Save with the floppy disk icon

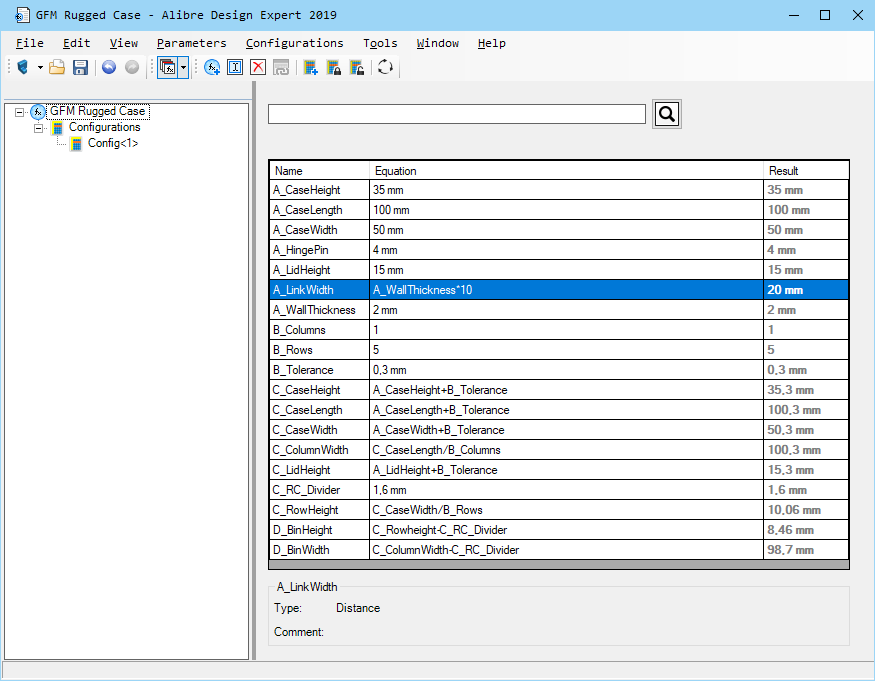click(x=80, y=68)
